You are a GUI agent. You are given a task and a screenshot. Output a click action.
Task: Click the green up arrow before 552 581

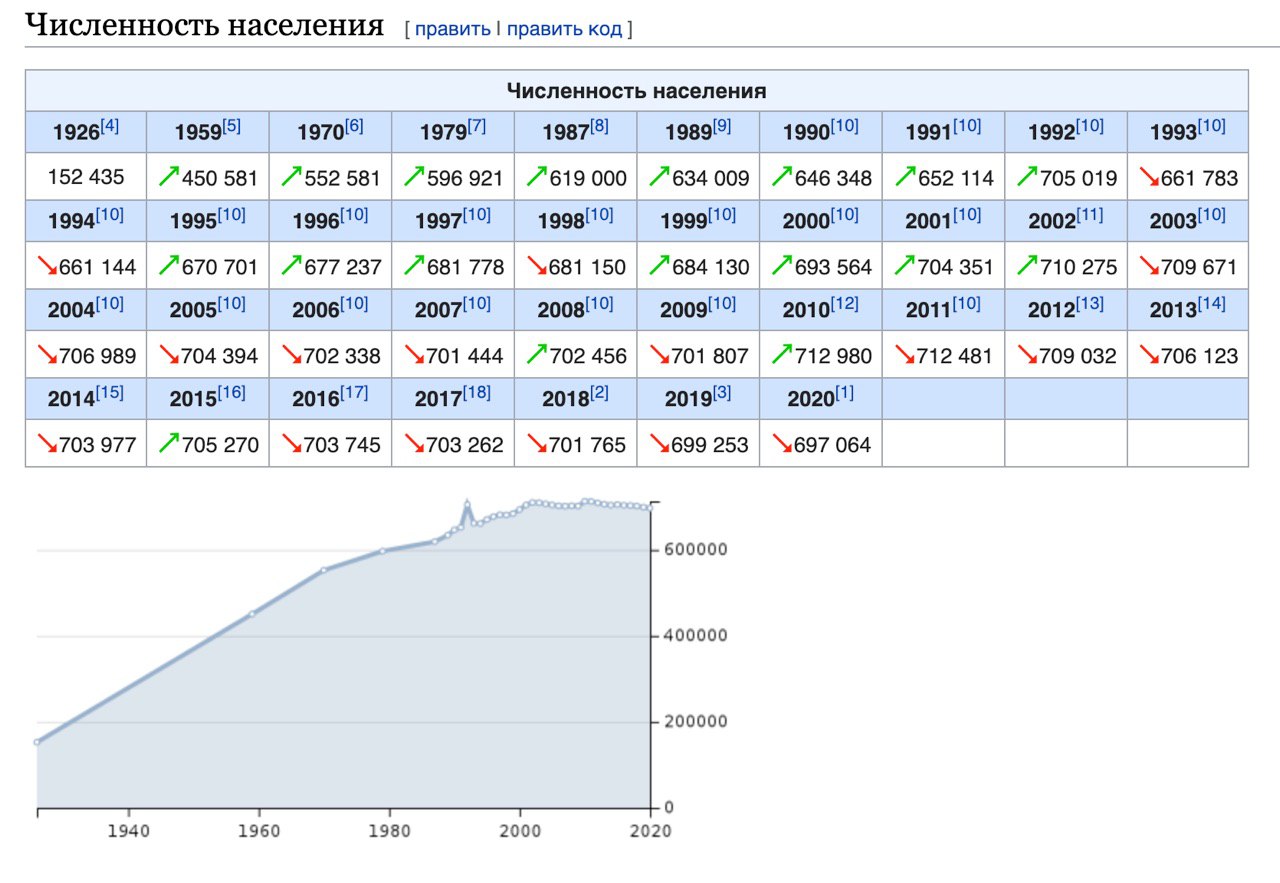click(291, 177)
